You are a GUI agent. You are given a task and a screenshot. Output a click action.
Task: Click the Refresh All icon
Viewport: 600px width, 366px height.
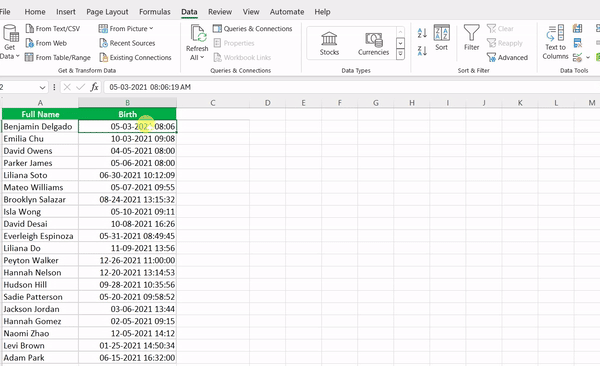click(197, 34)
